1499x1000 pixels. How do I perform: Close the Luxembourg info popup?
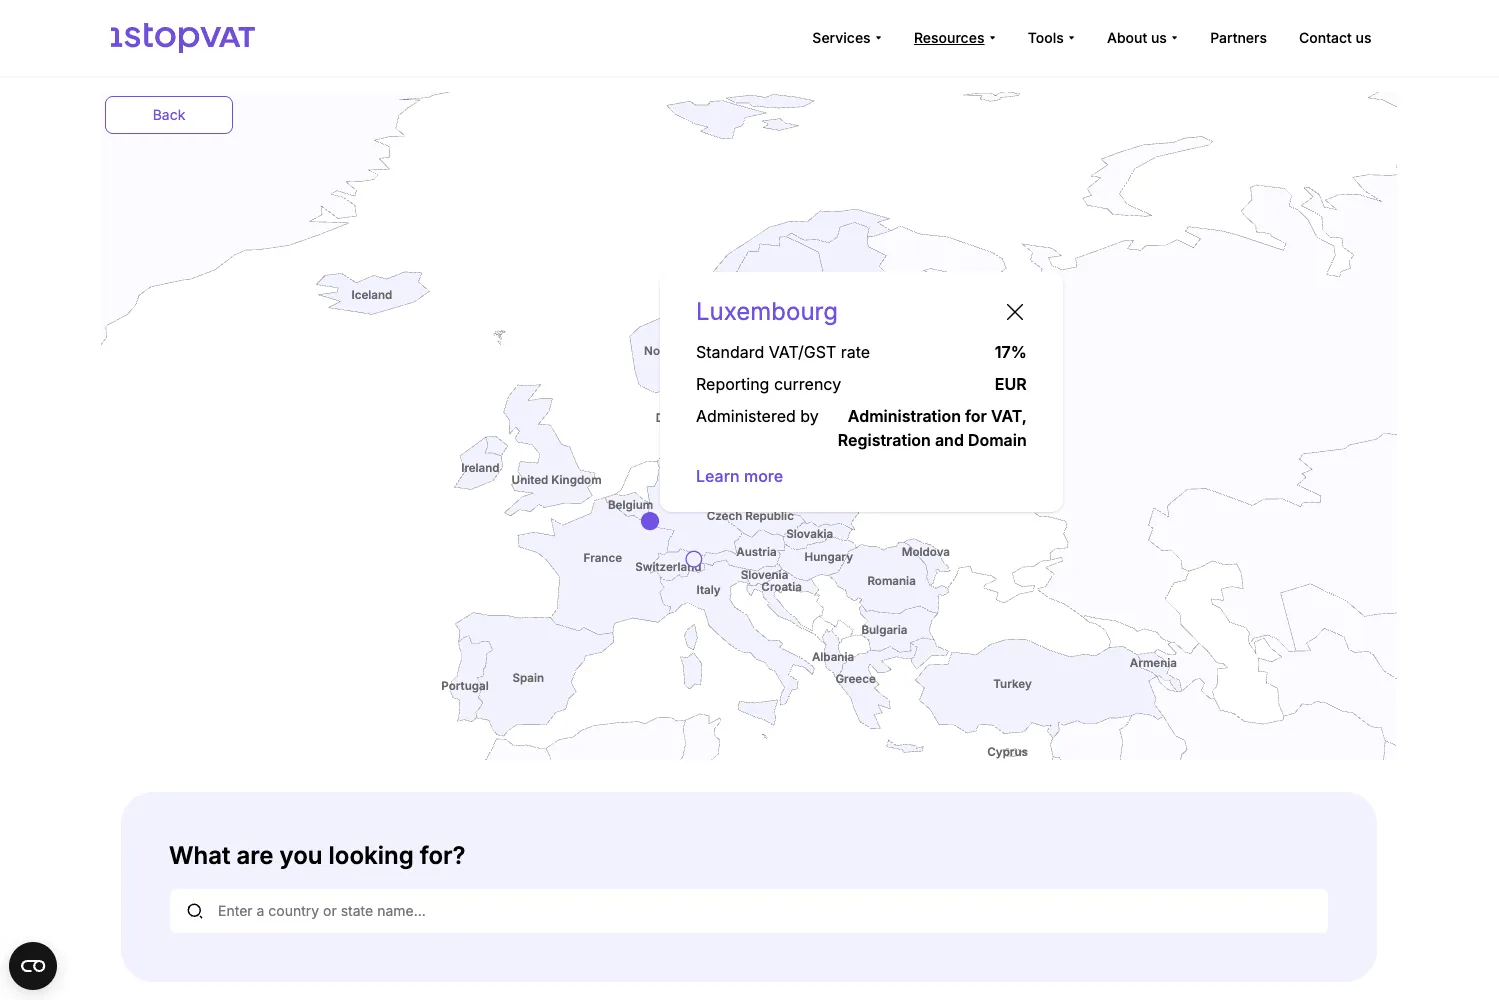(1014, 312)
